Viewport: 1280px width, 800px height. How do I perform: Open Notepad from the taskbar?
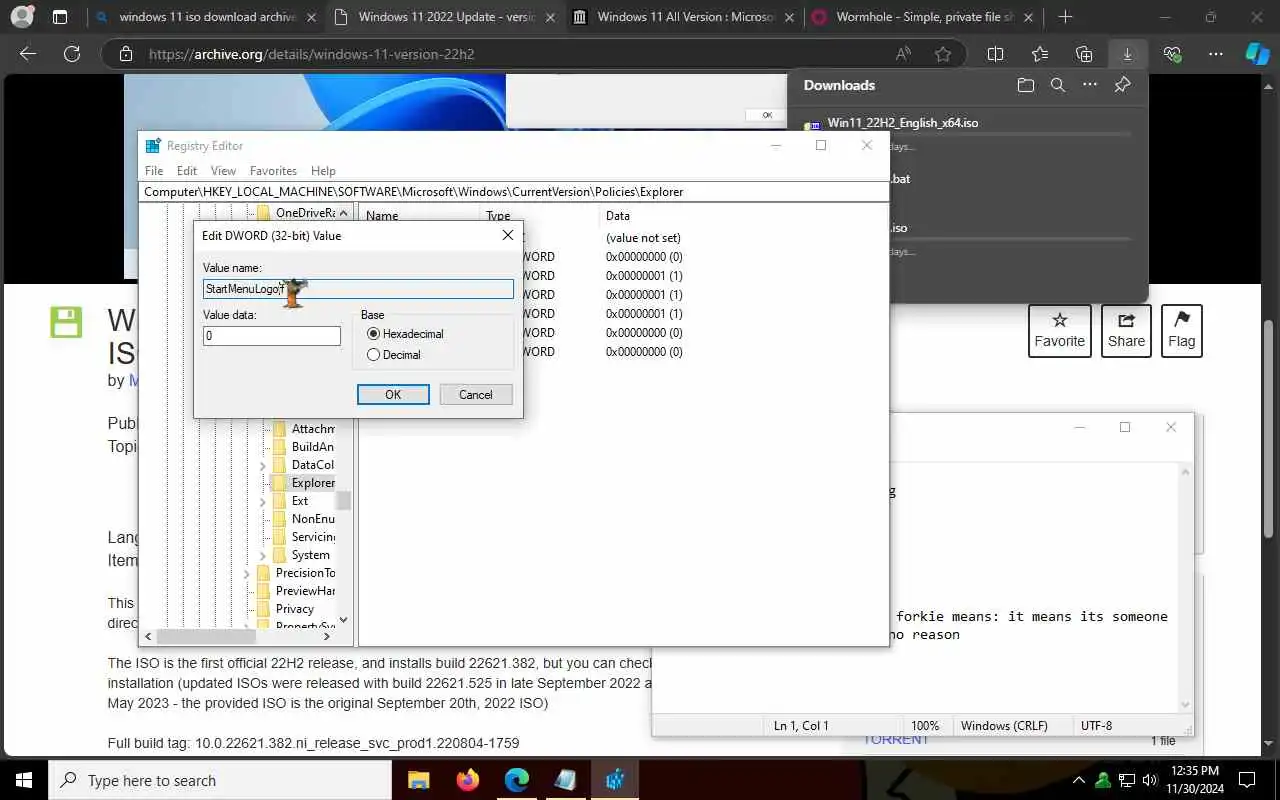pyautogui.click(x=565, y=780)
